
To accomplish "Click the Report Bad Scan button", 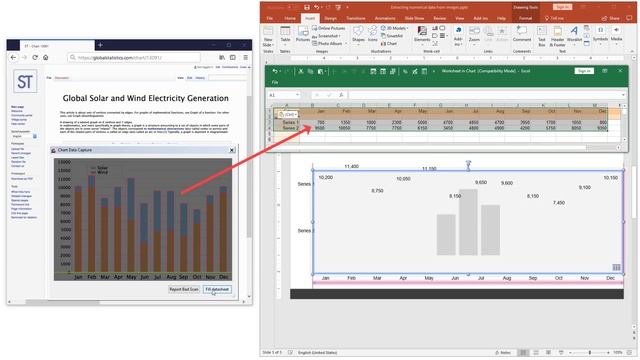I will tap(184, 289).
